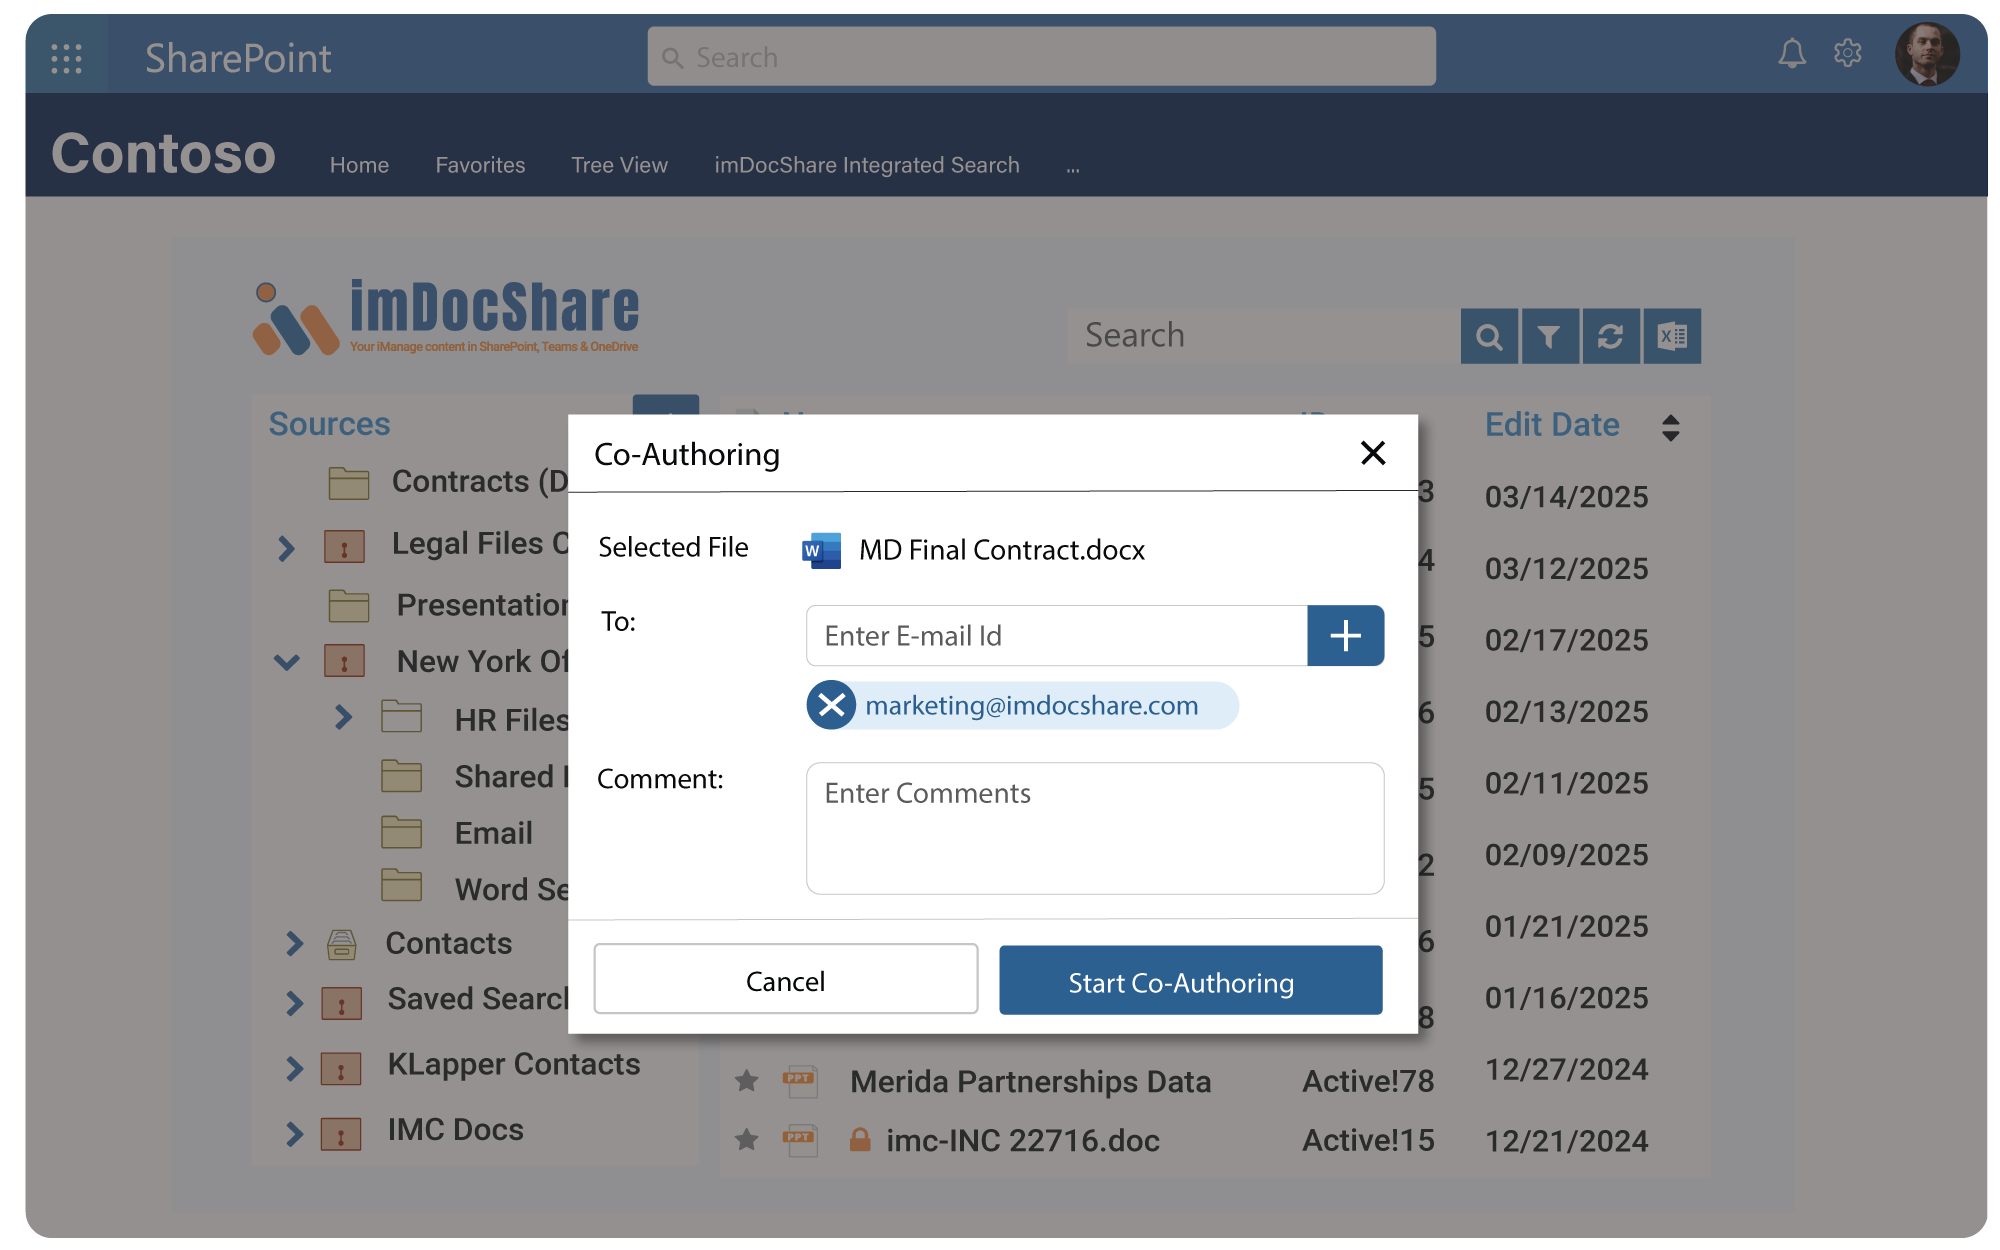Add the email with the plus button
Viewport: 2000px width, 1250px height.
1345,635
